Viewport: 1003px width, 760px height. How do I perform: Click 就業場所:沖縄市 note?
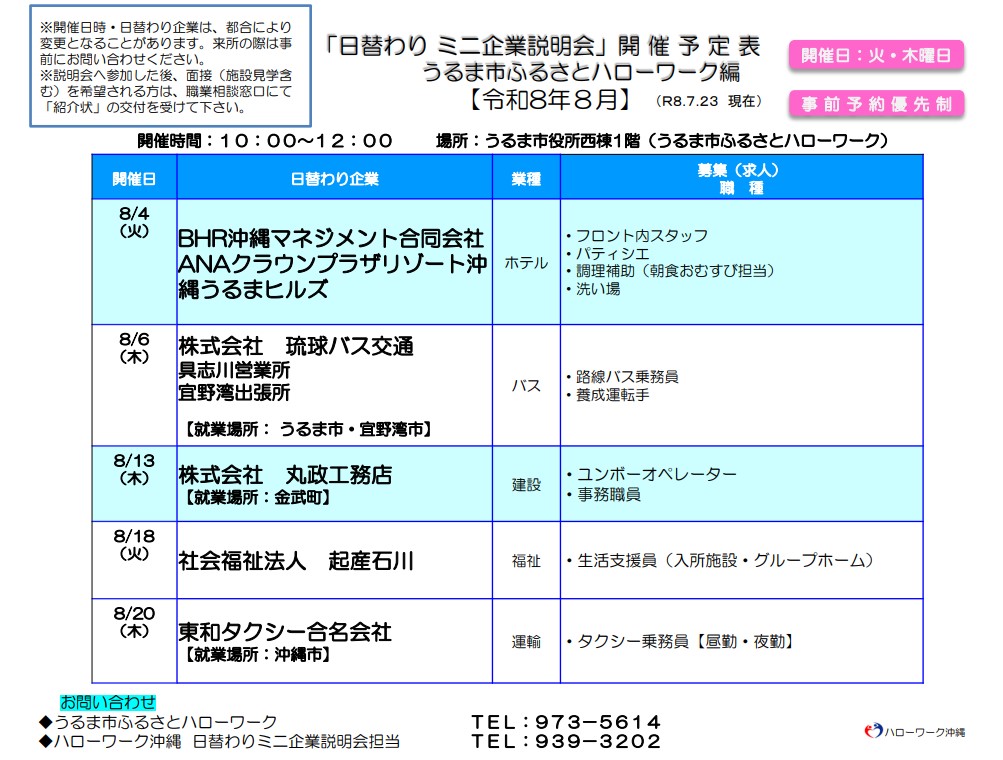click(x=258, y=654)
